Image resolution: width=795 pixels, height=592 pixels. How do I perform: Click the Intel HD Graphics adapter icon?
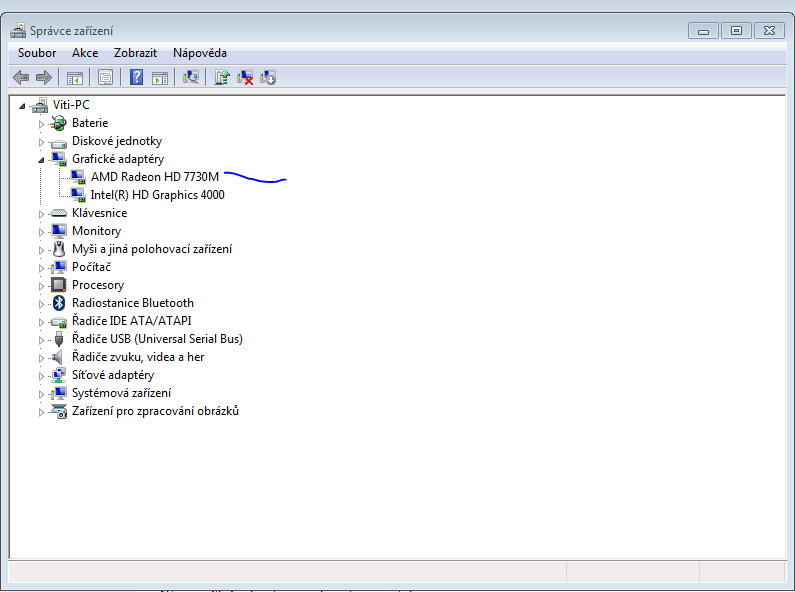coord(78,195)
